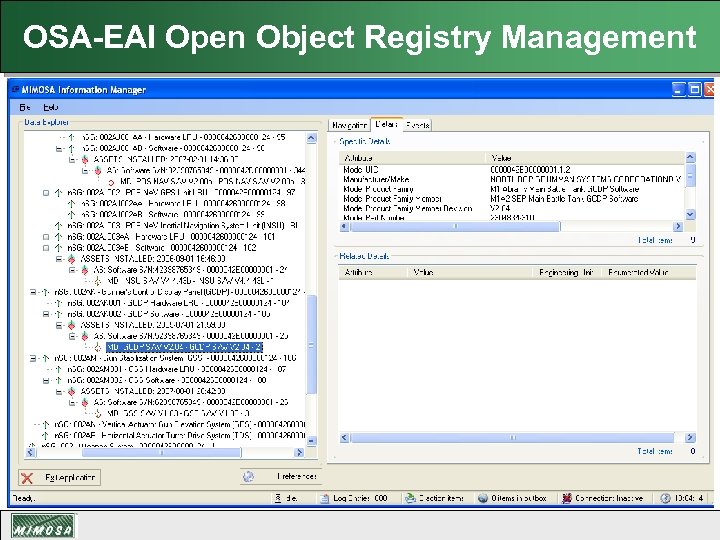Collapse the AS Software node above GSS S/W
Image resolution: width=720 pixels, height=540 pixels.
pos(72,402)
